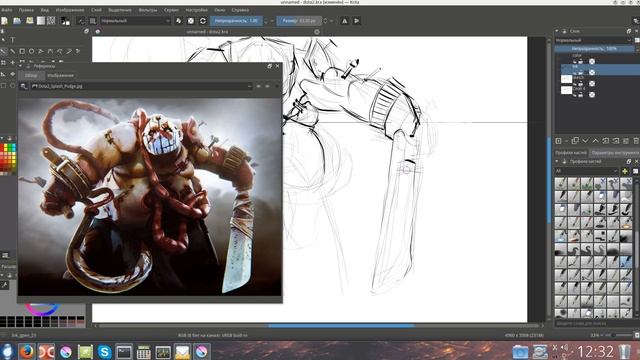Image resolution: width=640 pixels, height=360 pixels.
Task: Open the brush blending mode dropdown in toolbar
Action: coord(135,21)
